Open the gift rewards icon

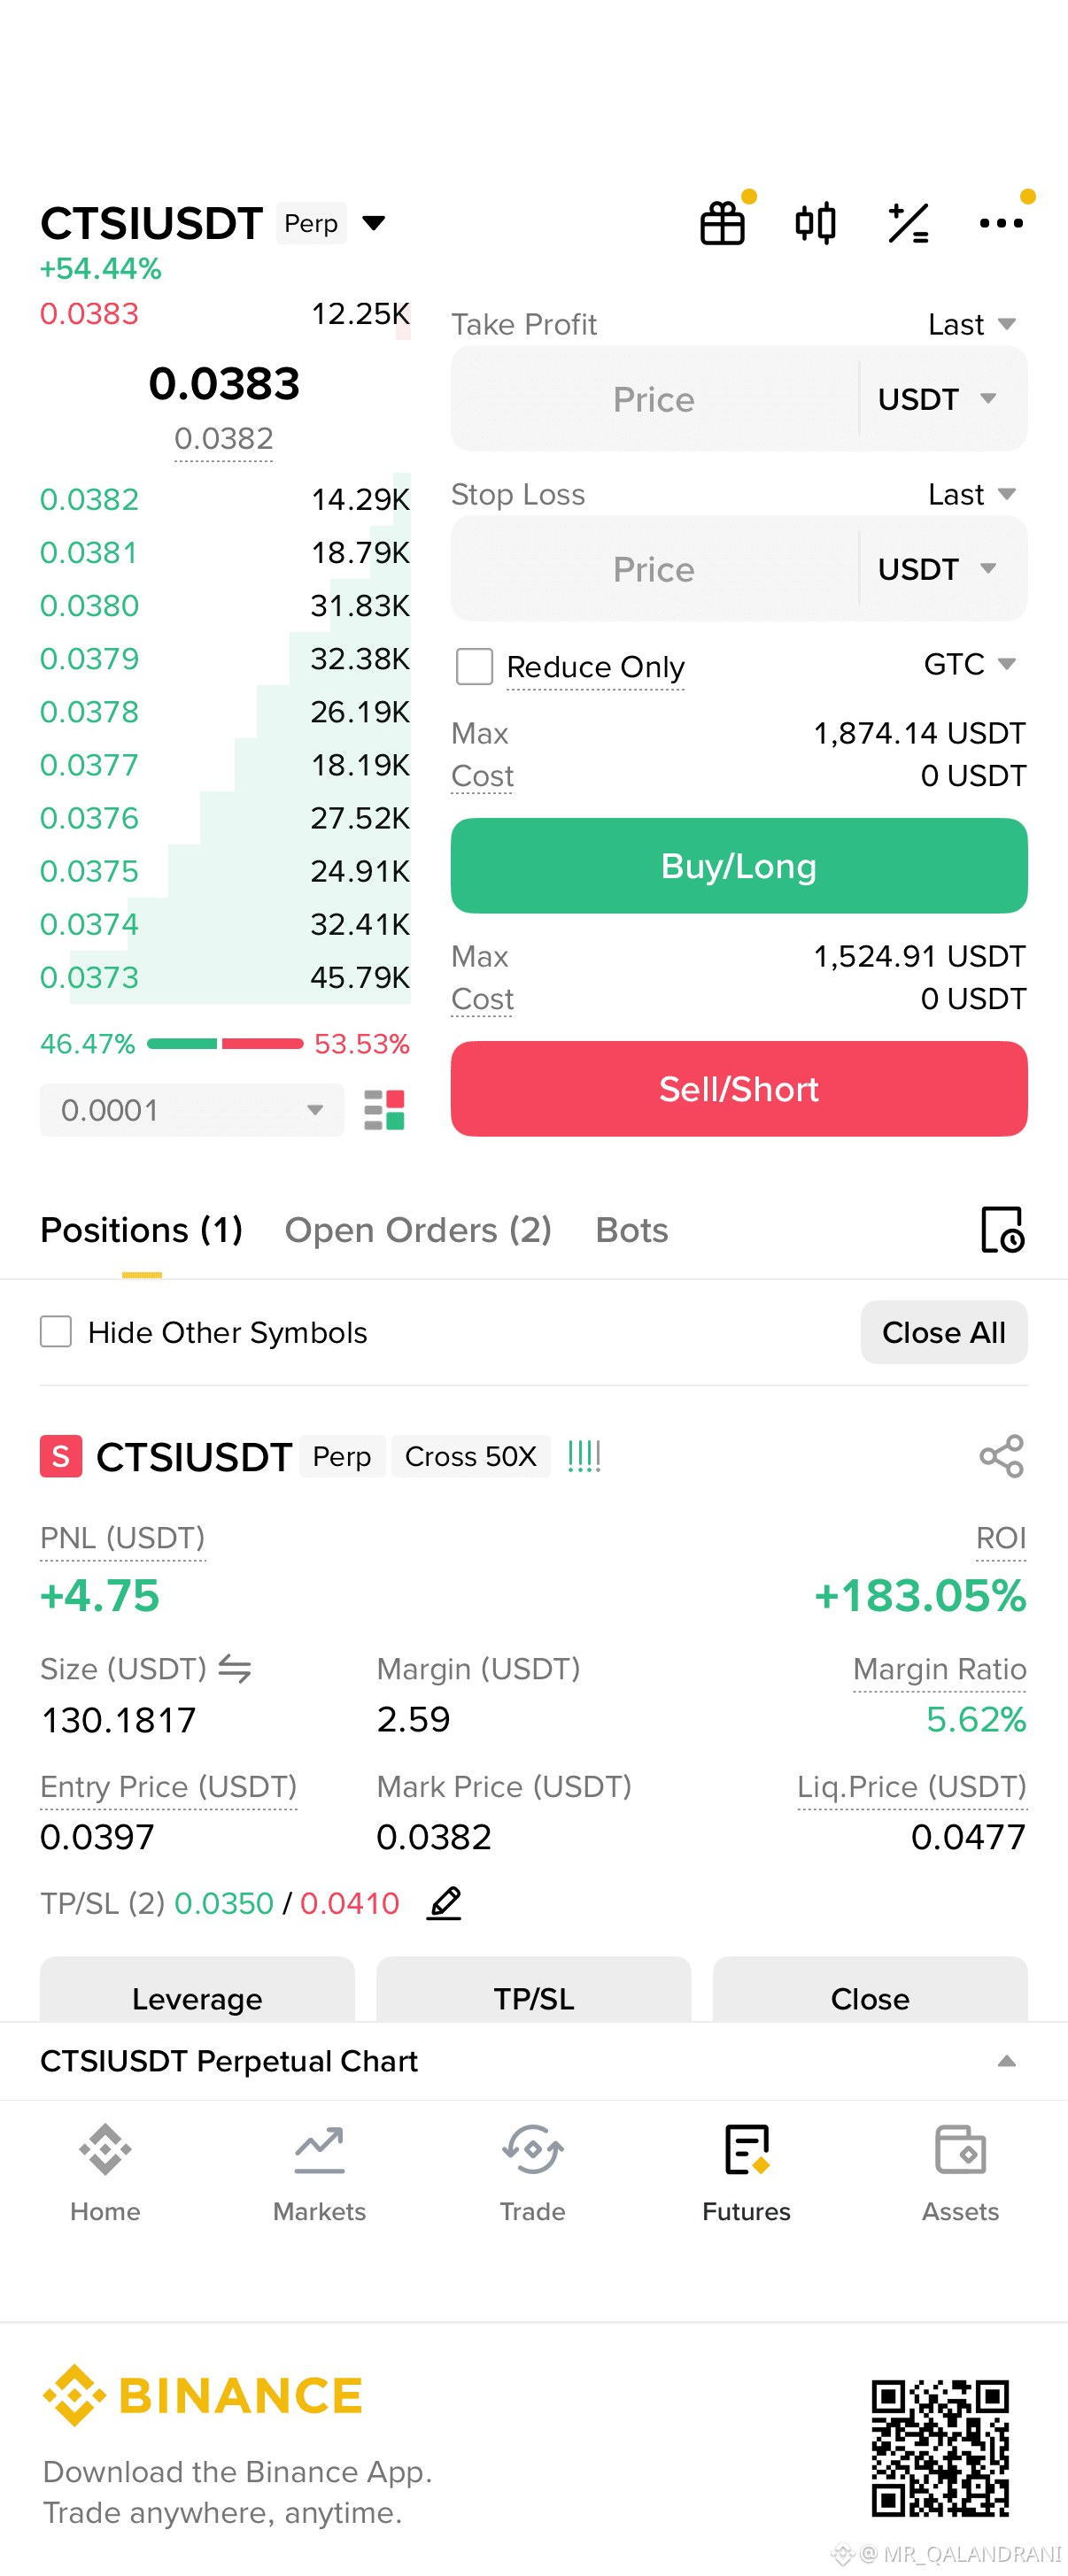coord(722,223)
